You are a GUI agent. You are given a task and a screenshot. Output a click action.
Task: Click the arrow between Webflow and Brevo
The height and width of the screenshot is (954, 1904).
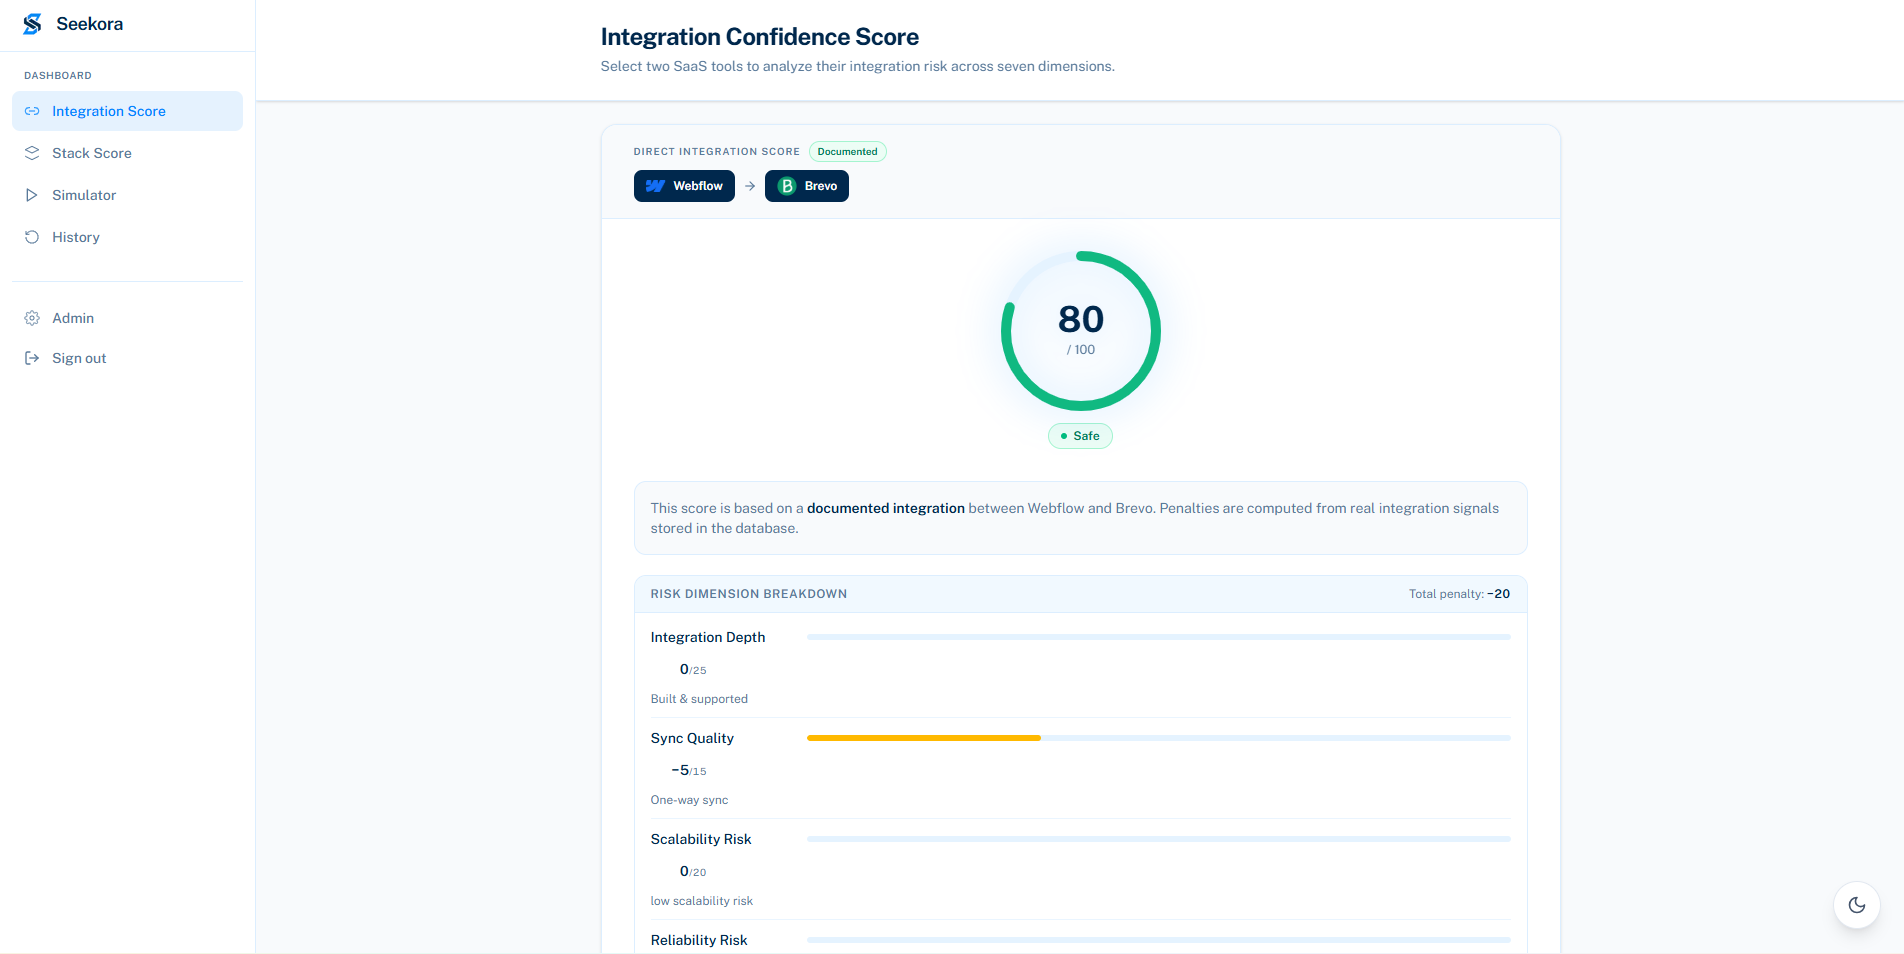tap(750, 186)
